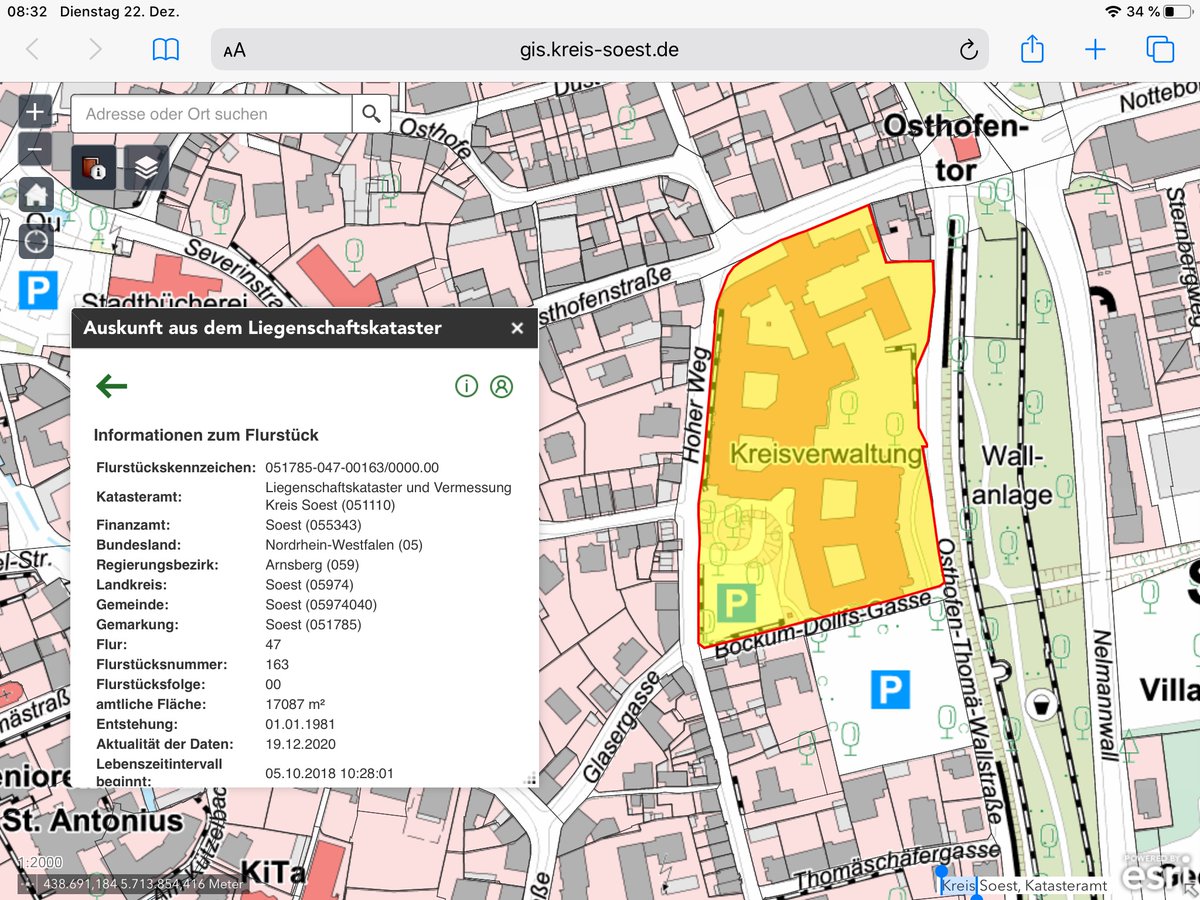Click the Wi-Fi indicator in status bar

click(x=1113, y=11)
